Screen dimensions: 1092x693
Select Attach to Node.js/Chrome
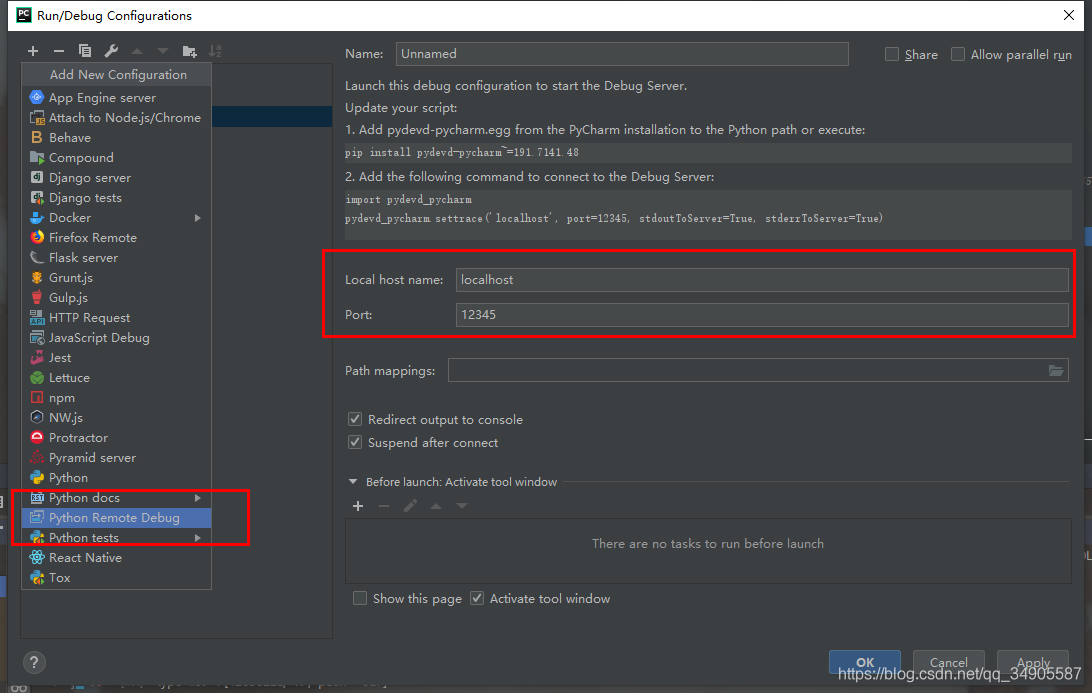pos(116,118)
